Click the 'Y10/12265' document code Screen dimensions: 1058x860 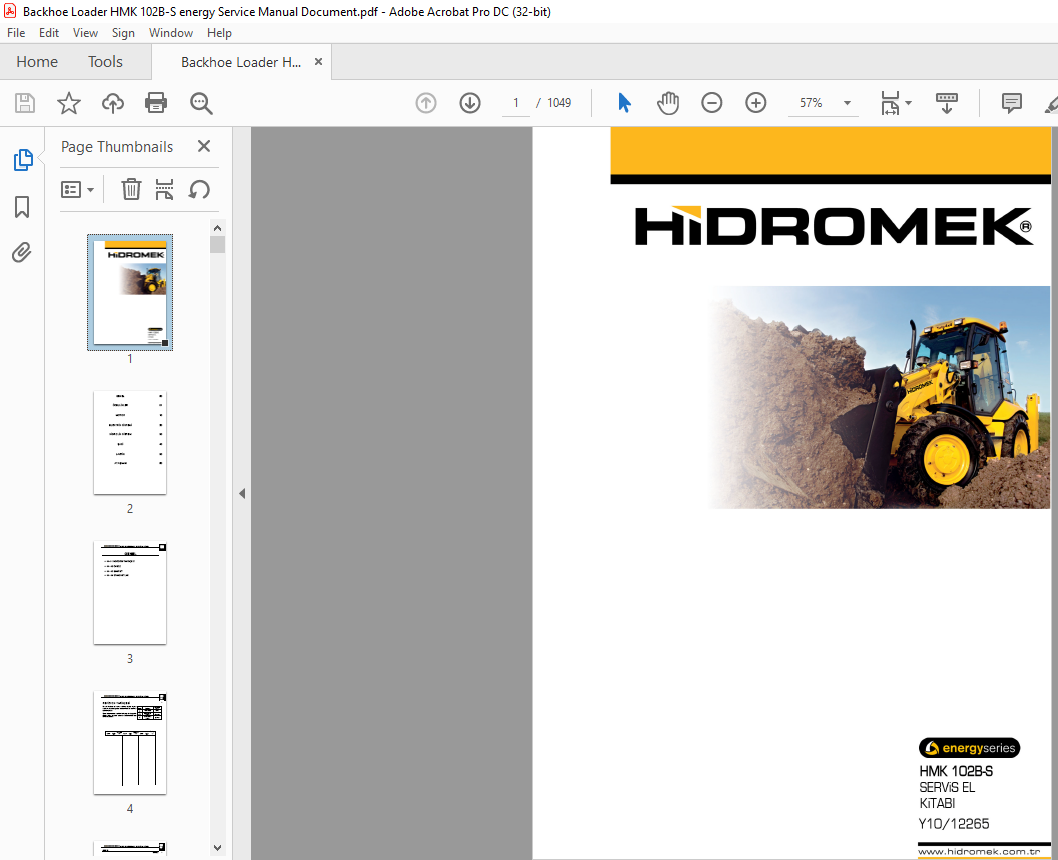pos(954,824)
